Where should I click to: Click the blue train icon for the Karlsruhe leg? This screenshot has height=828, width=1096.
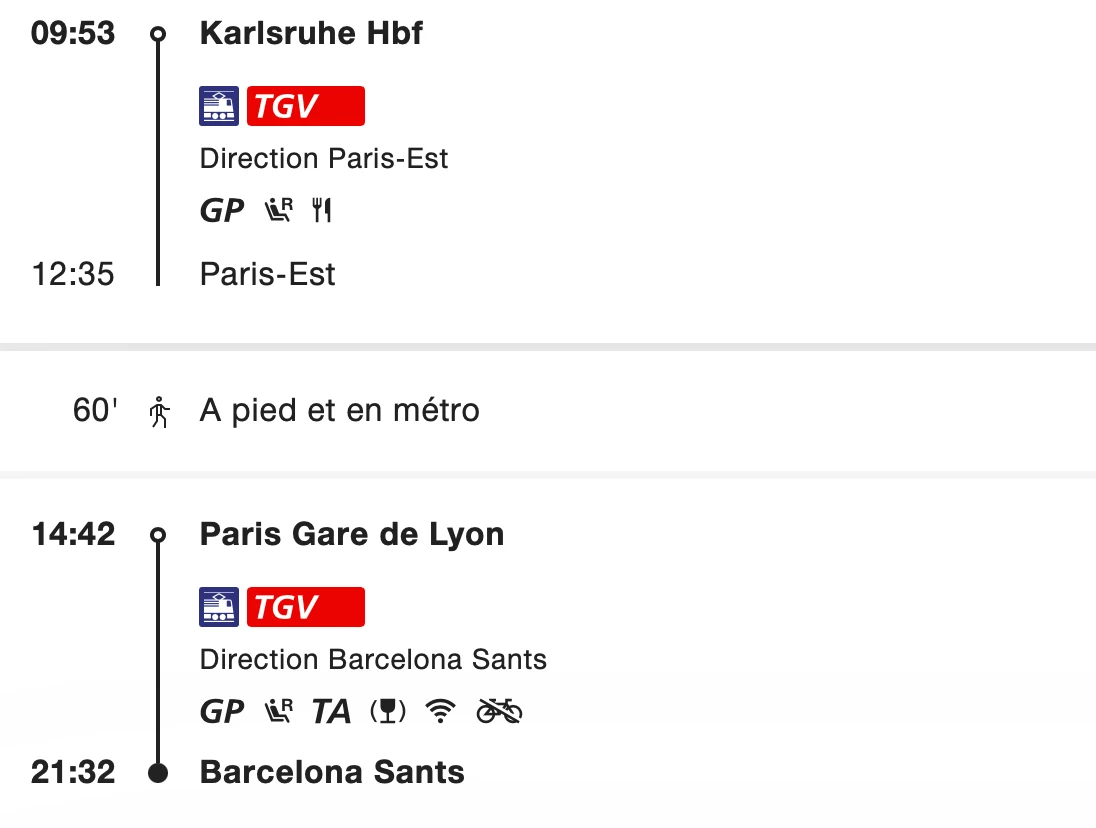219,106
